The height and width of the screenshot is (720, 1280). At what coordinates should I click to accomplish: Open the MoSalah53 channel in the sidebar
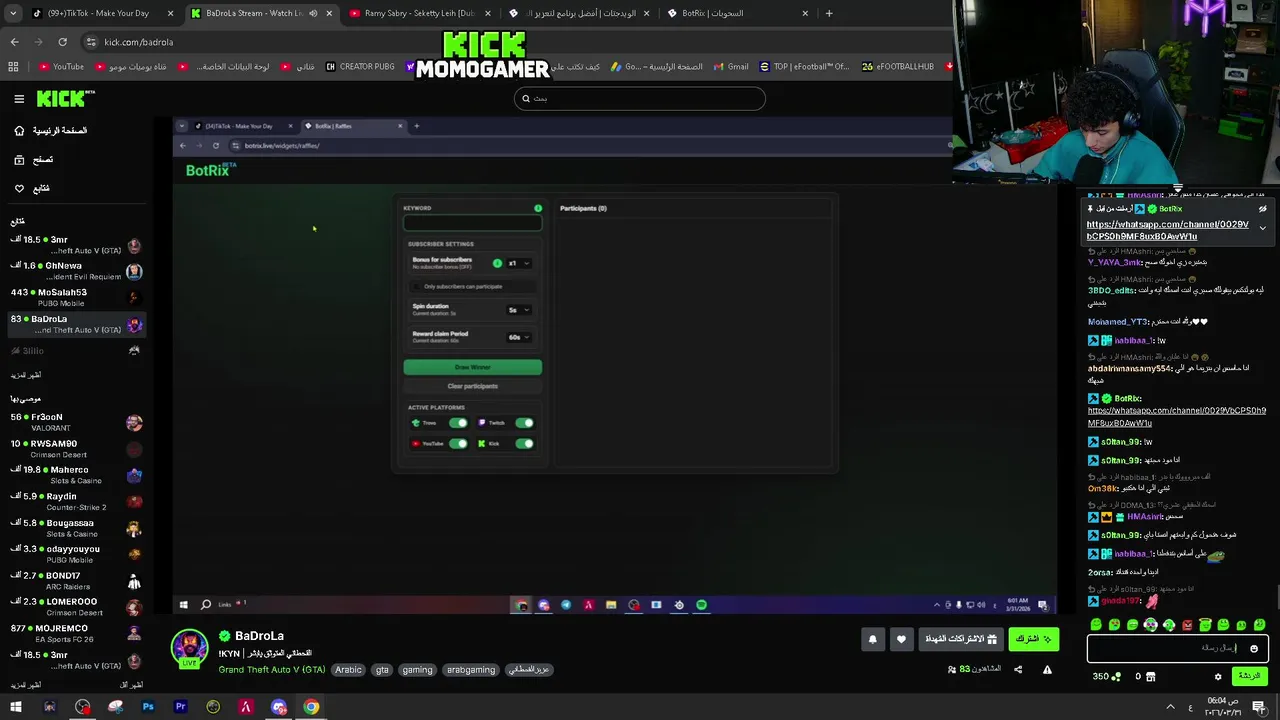[x=77, y=298]
